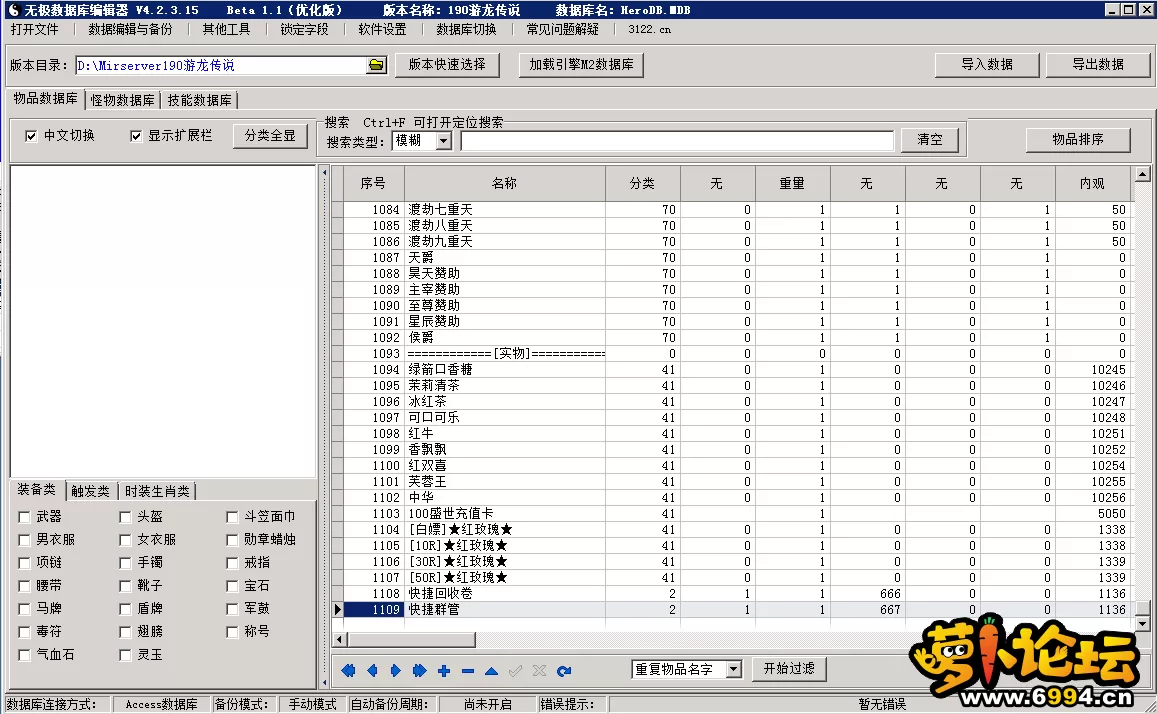Enable the 女衣服 checkbox

click(x=126, y=540)
